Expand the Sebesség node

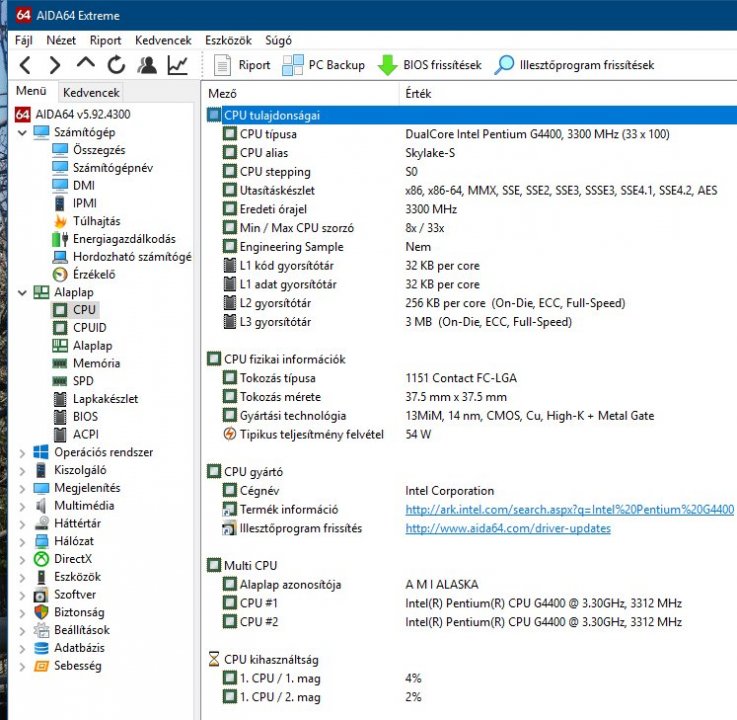(22, 666)
